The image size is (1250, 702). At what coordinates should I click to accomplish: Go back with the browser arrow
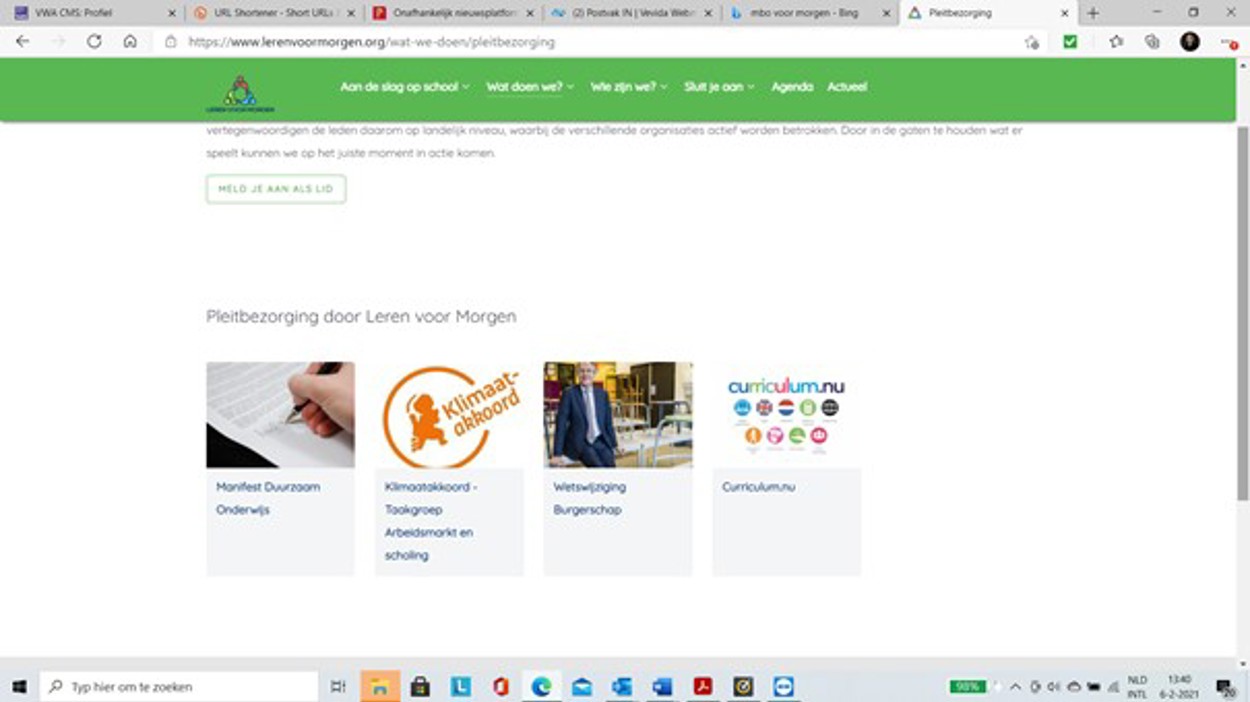pos(22,42)
